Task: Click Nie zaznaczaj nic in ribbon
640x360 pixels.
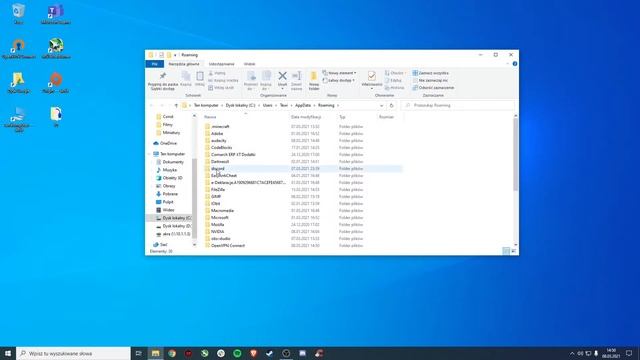Action: coord(430,80)
